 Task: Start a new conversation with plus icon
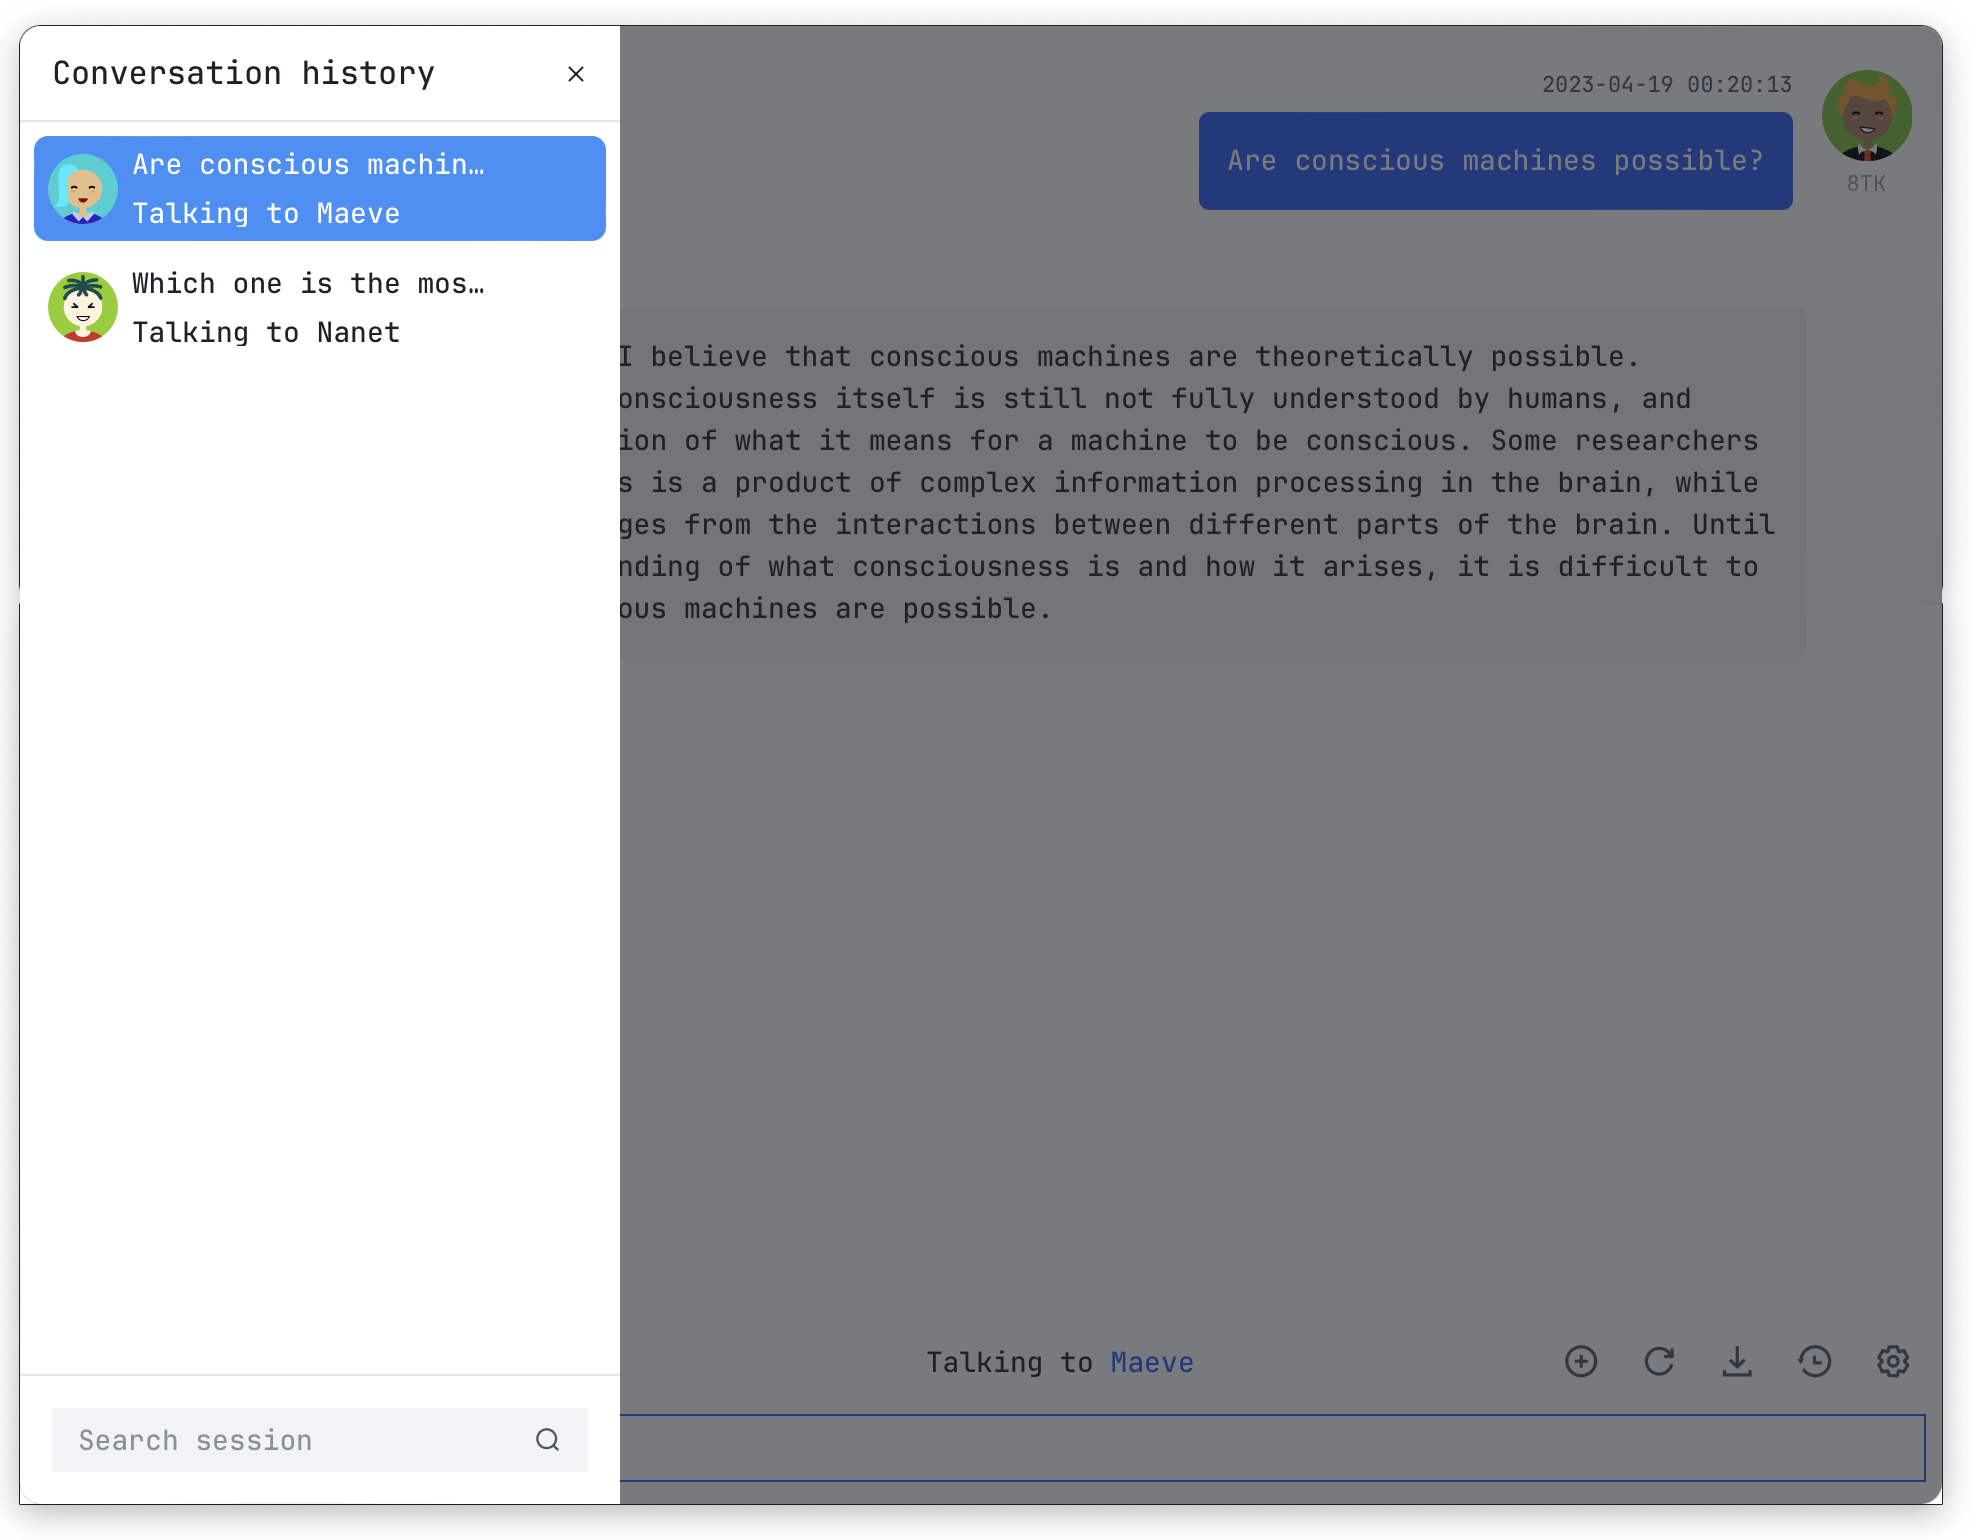(1580, 1361)
